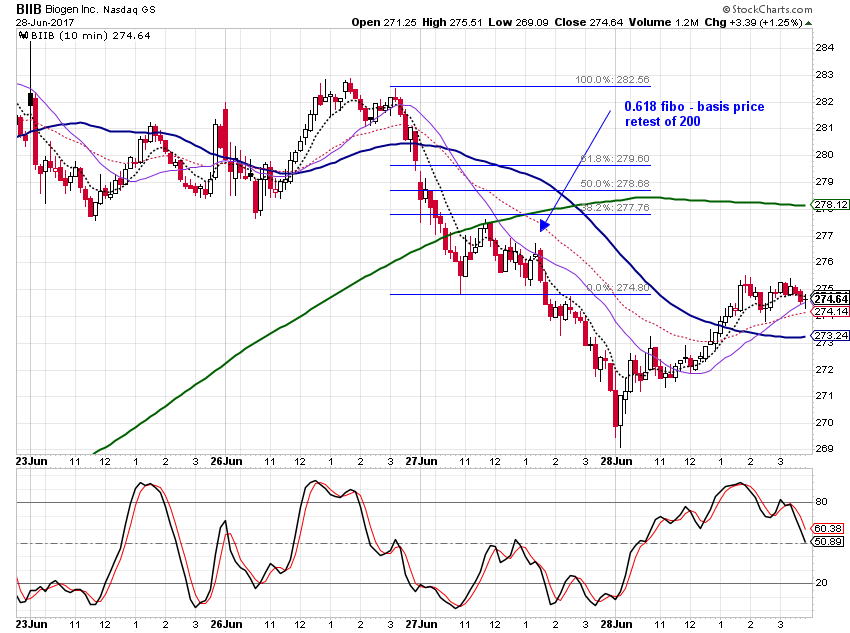The width and height of the screenshot is (850, 633).
Task: Click the 269 price axis label
Action: click(x=825, y=449)
